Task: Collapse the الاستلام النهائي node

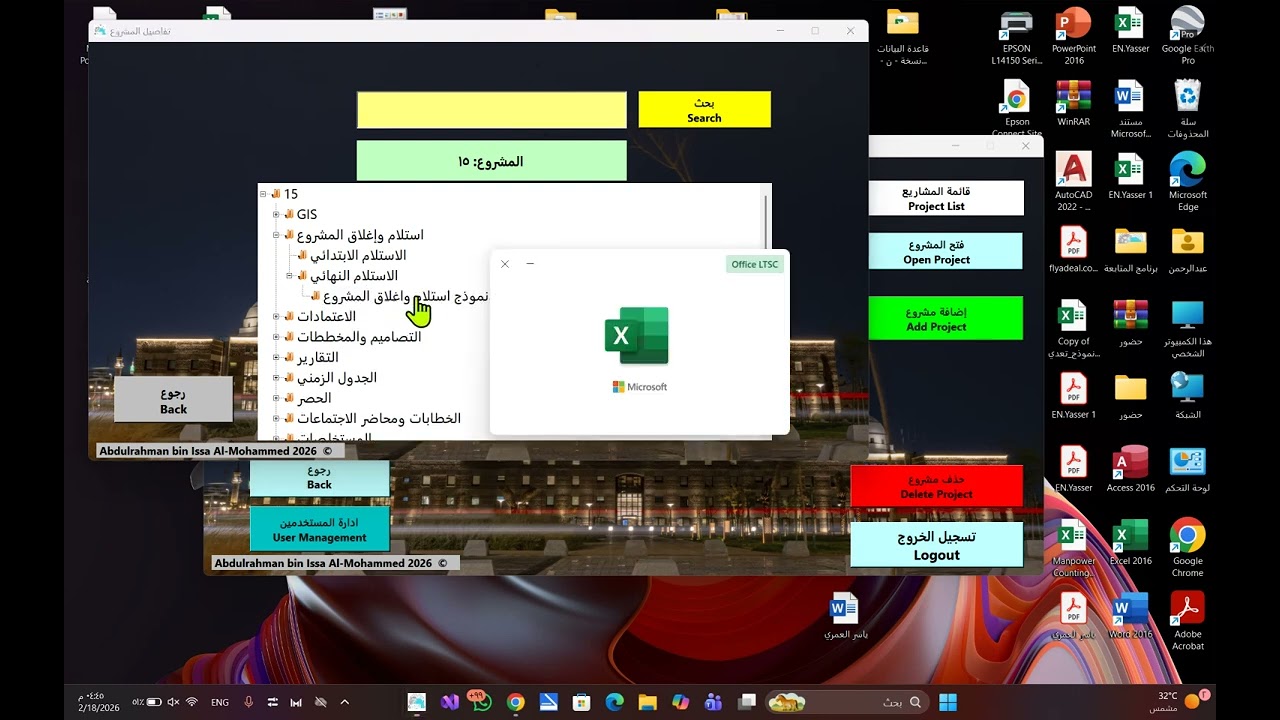Action: point(289,275)
